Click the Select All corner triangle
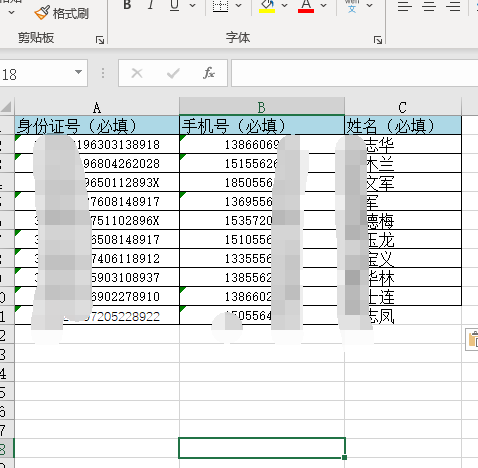 point(7,107)
